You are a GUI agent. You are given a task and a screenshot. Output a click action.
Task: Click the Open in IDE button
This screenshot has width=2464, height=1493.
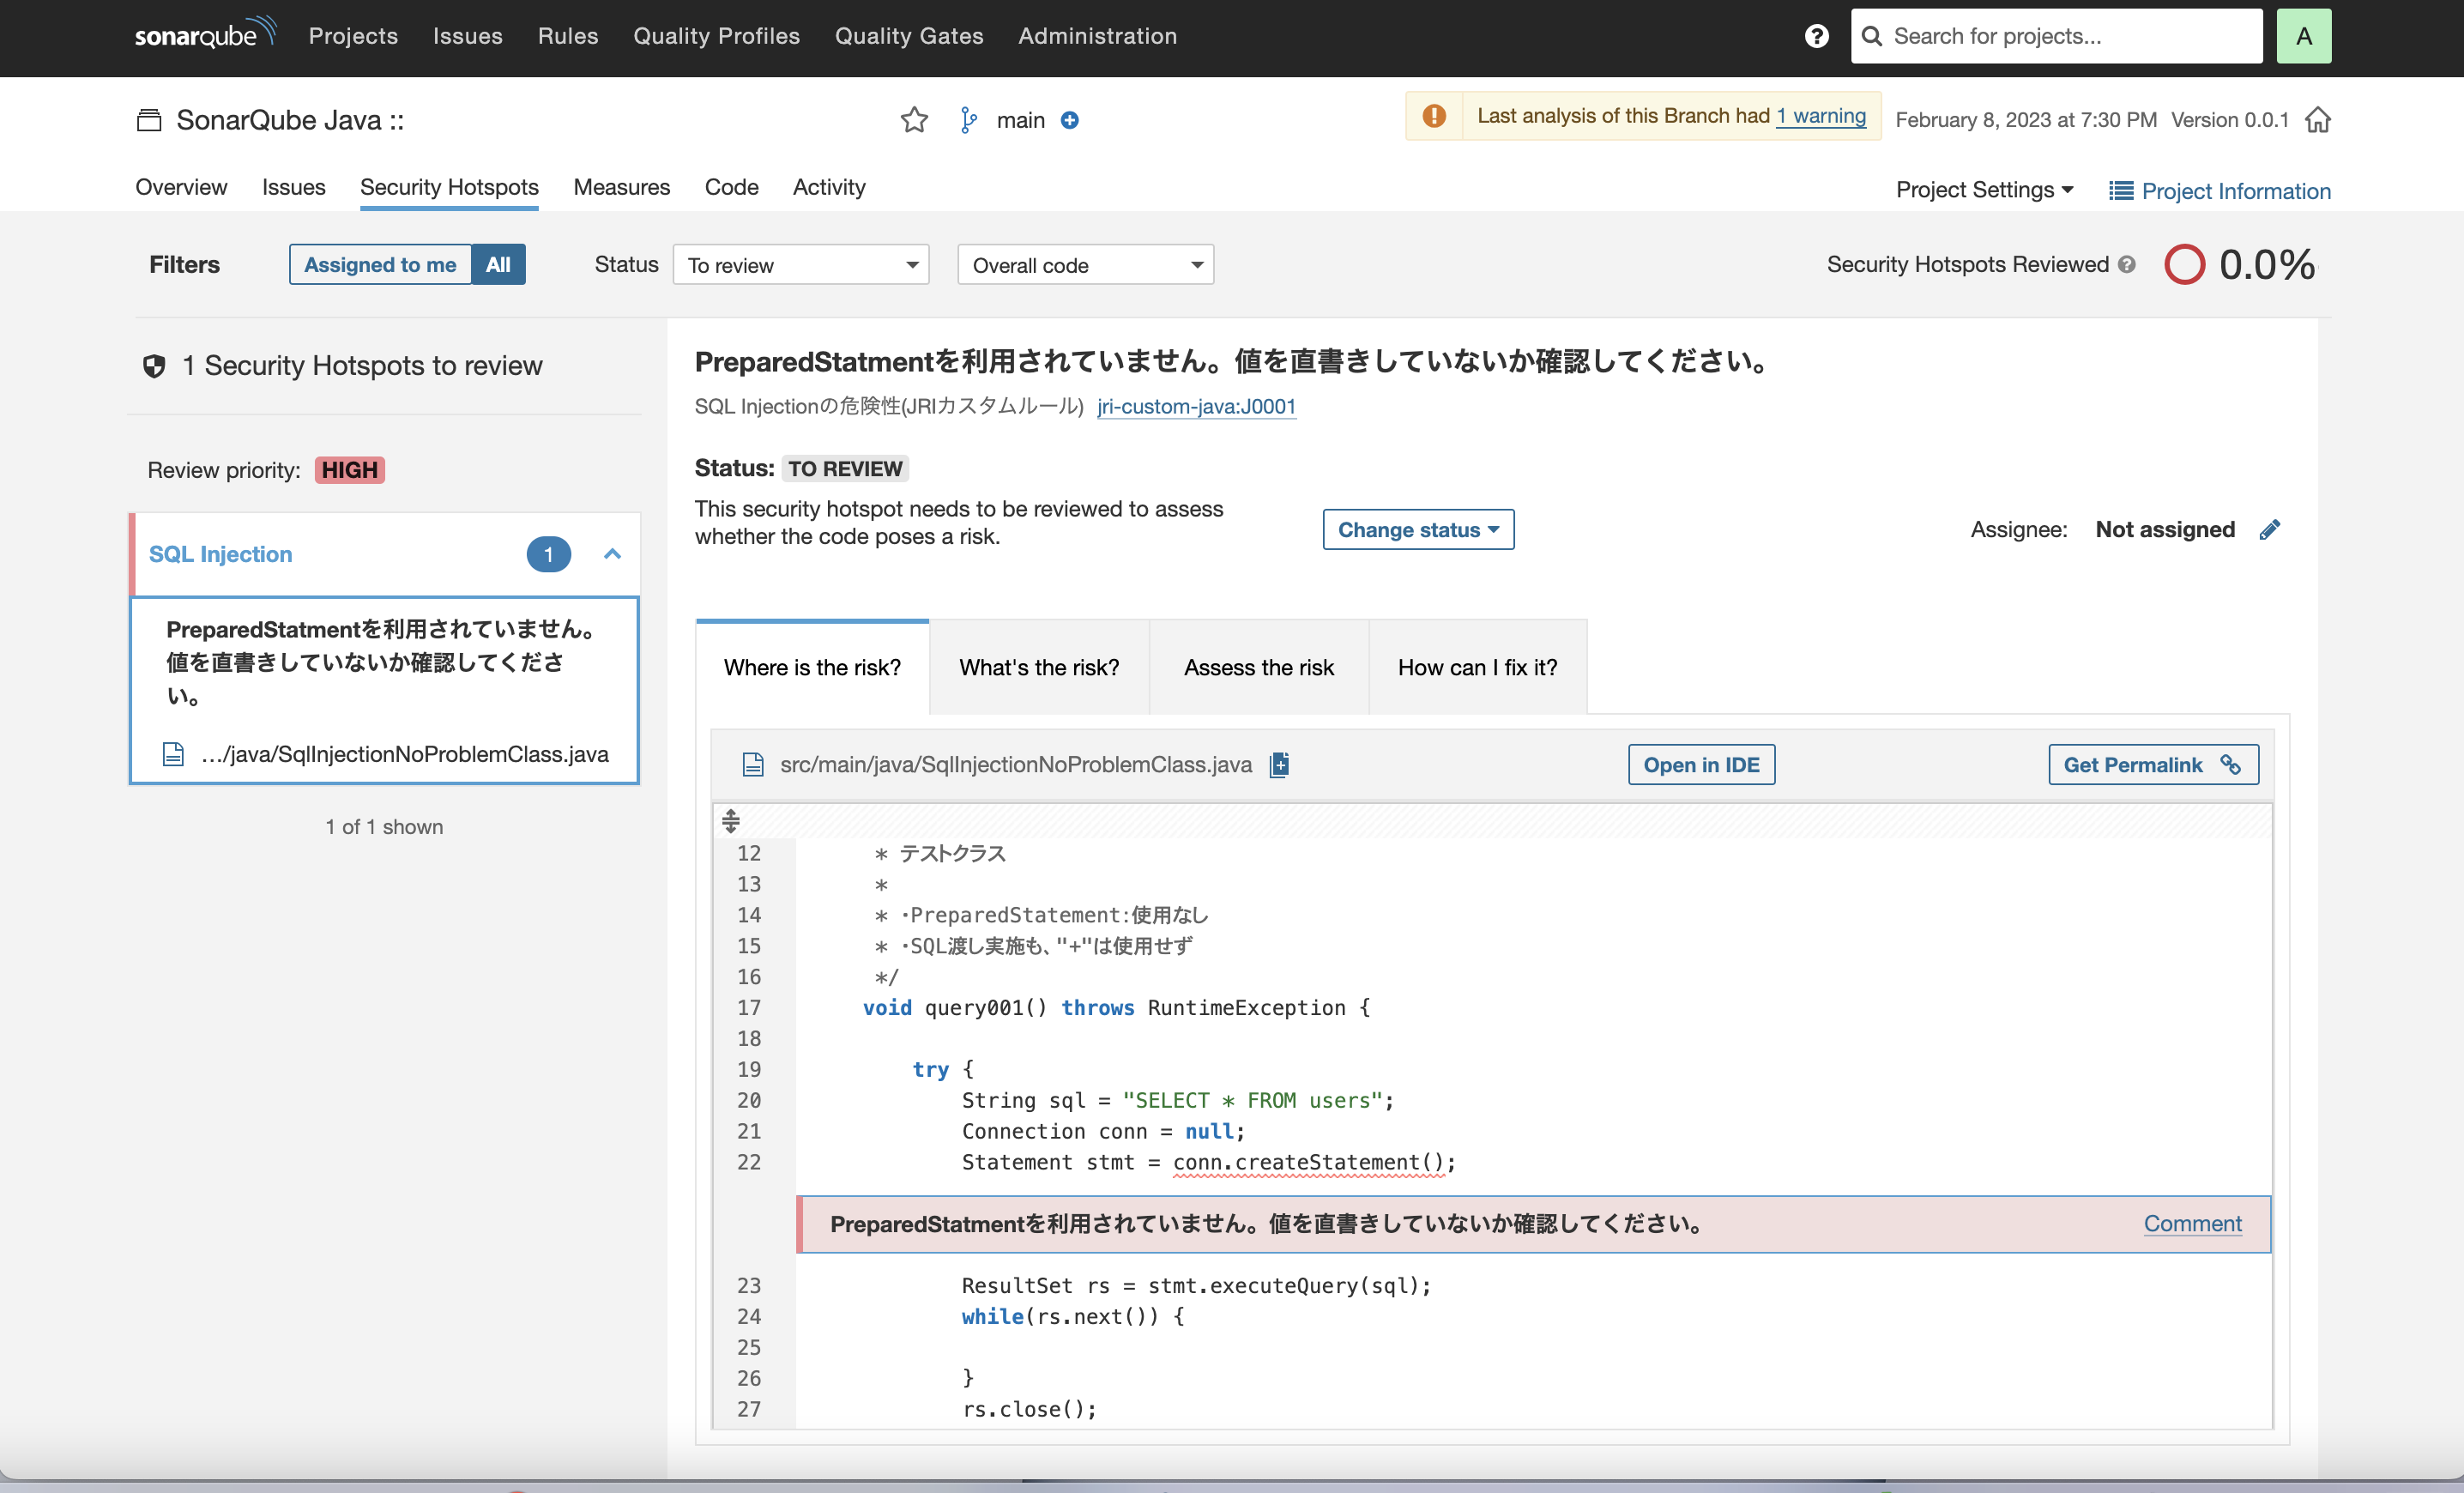pyautogui.click(x=1701, y=764)
